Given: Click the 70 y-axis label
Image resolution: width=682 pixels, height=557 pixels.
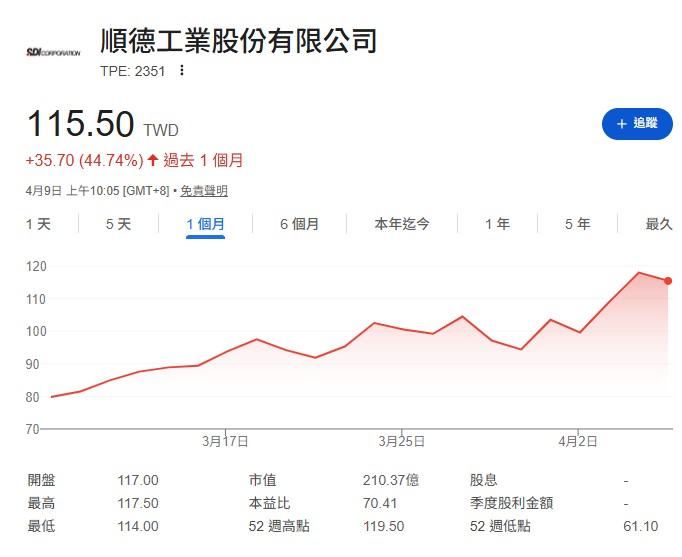Looking at the screenshot, I should point(33,429).
